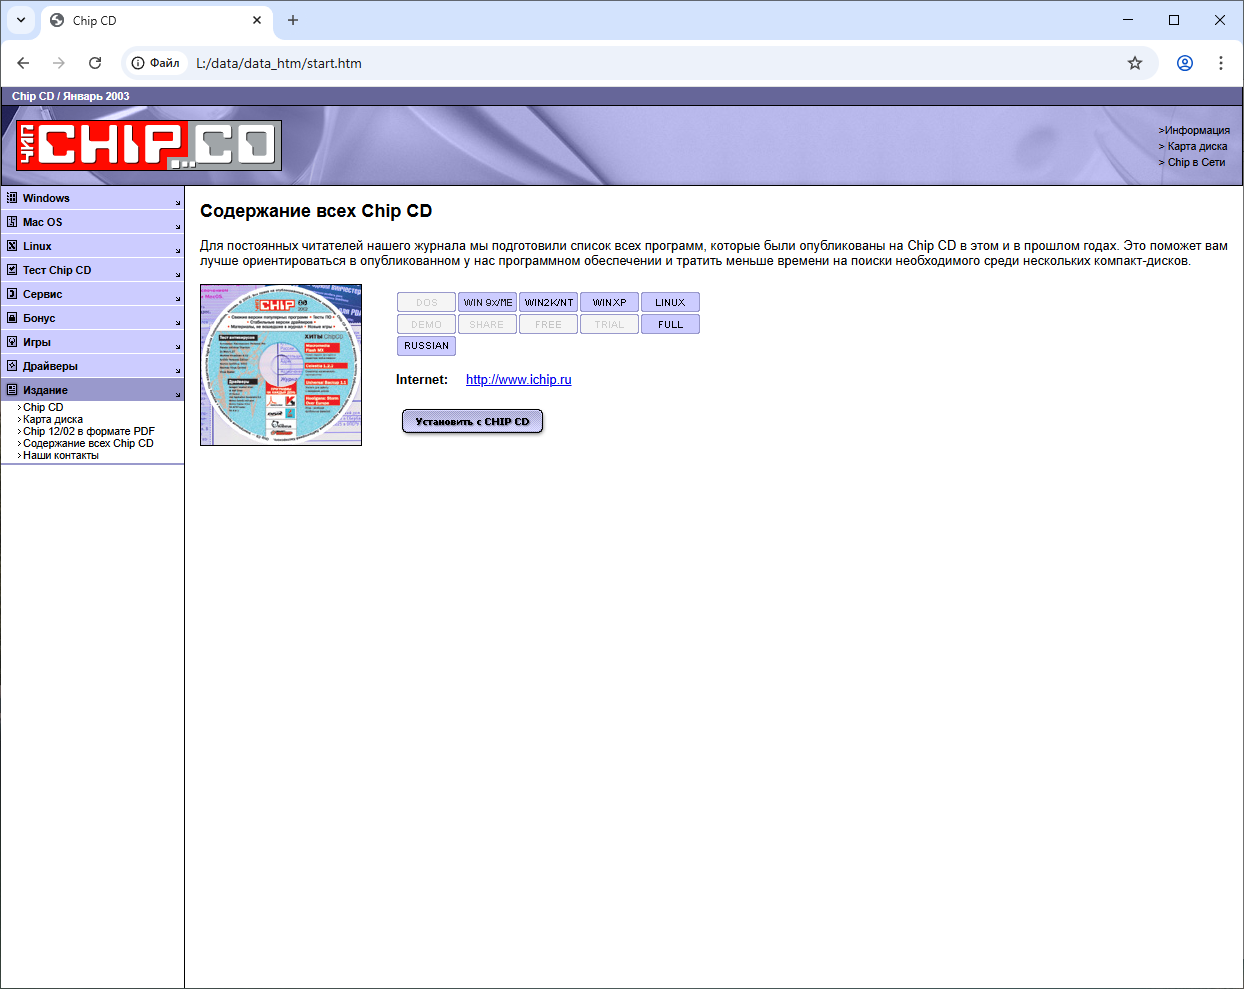Go forward in browser history
1244x989 pixels.
(59, 63)
